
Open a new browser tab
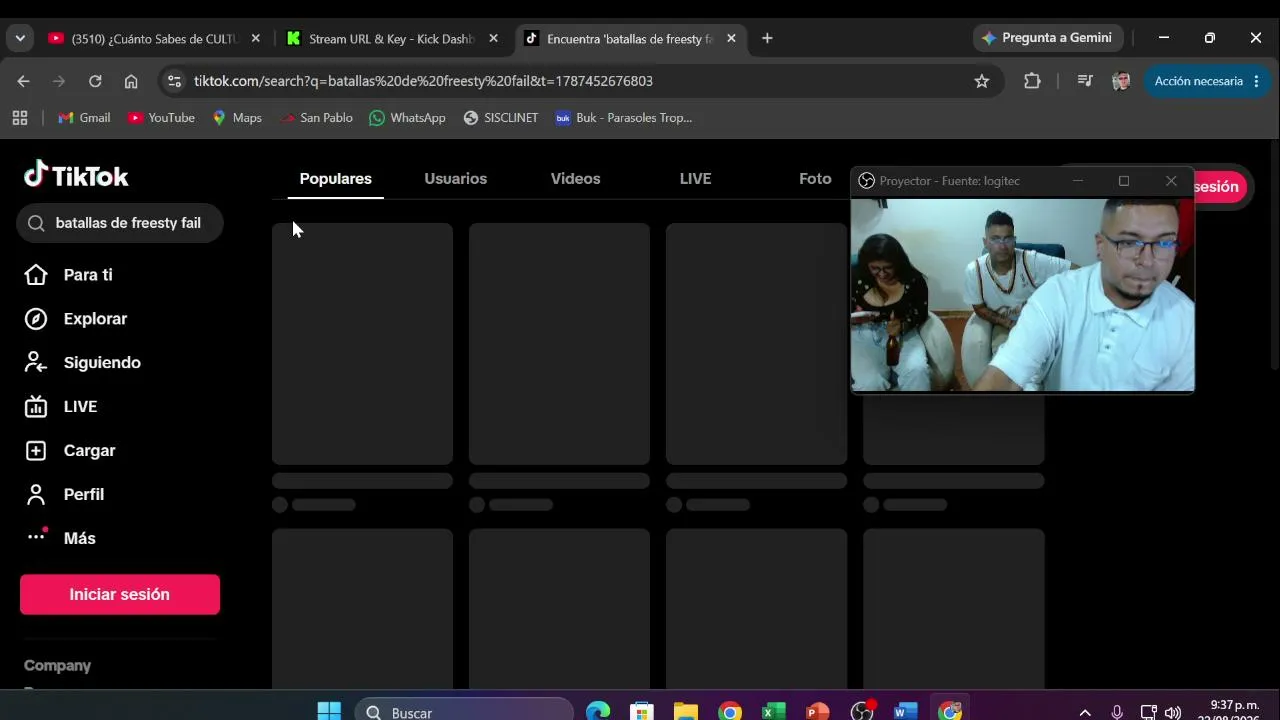767,39
